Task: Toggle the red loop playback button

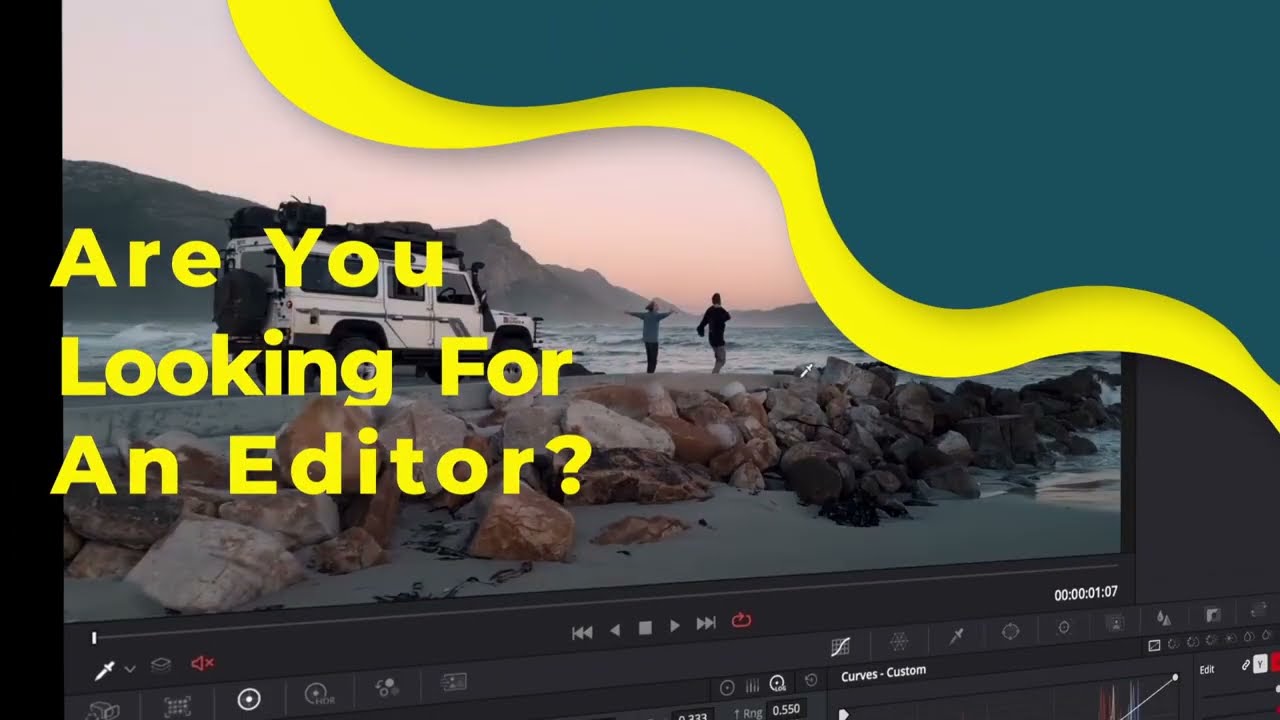Action: pyautogui.click(x=741, y=620)
